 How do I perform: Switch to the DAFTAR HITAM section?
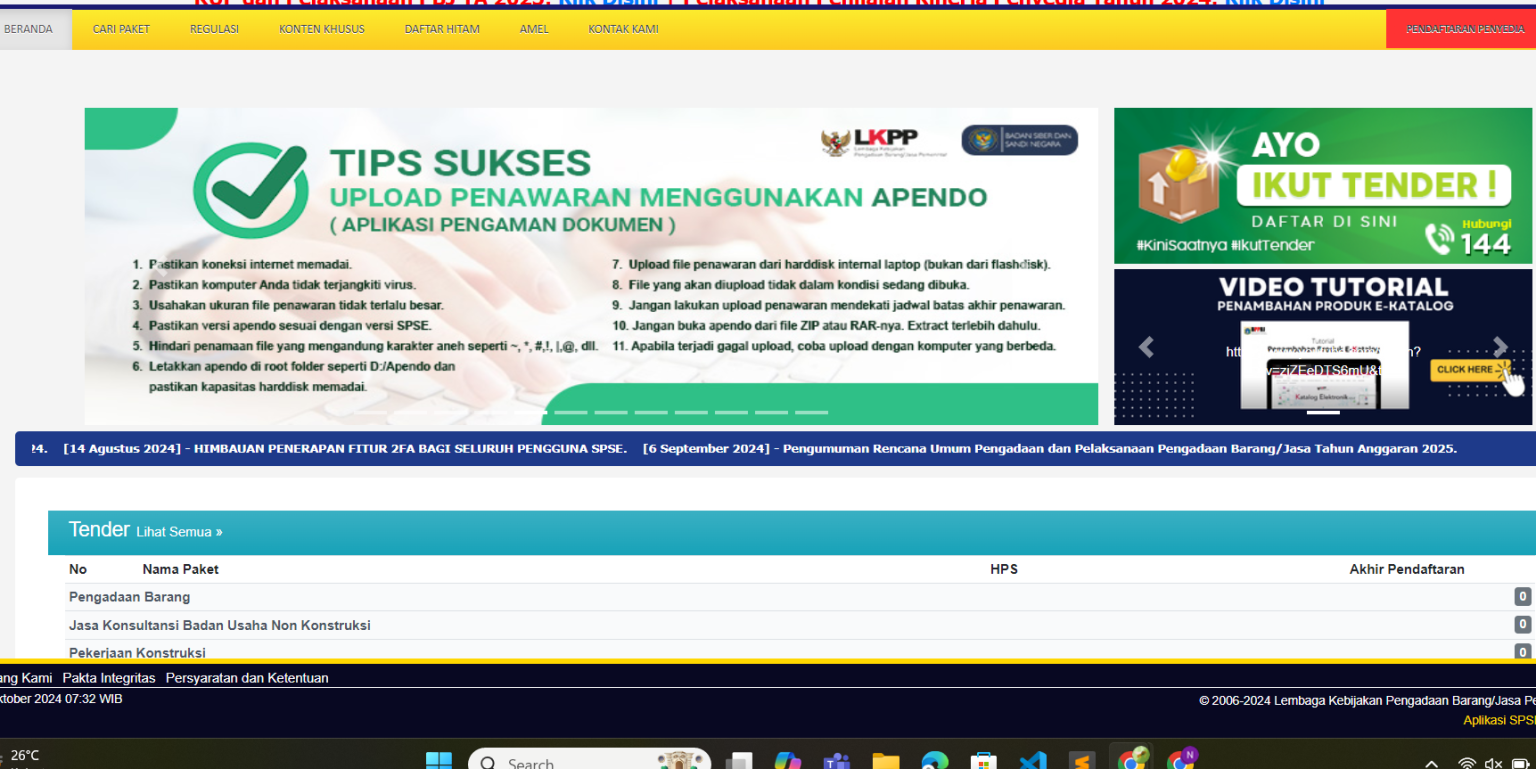pyautogui.click(x=442, y=29)
